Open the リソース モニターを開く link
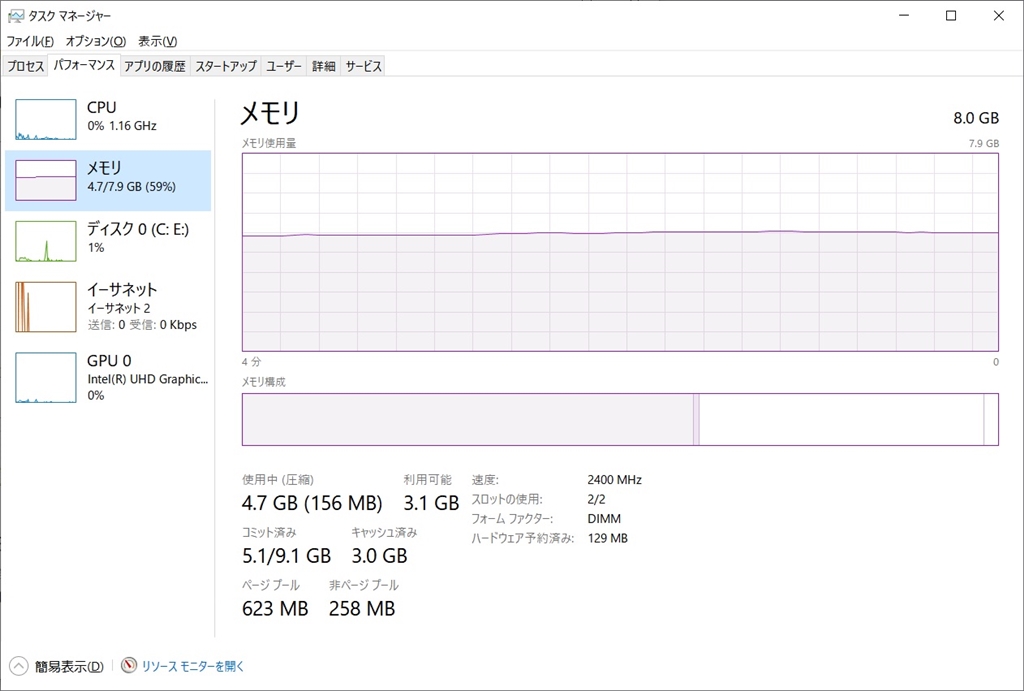The width and height of the screenshot is (1024, 691). (x=192, y=666)
